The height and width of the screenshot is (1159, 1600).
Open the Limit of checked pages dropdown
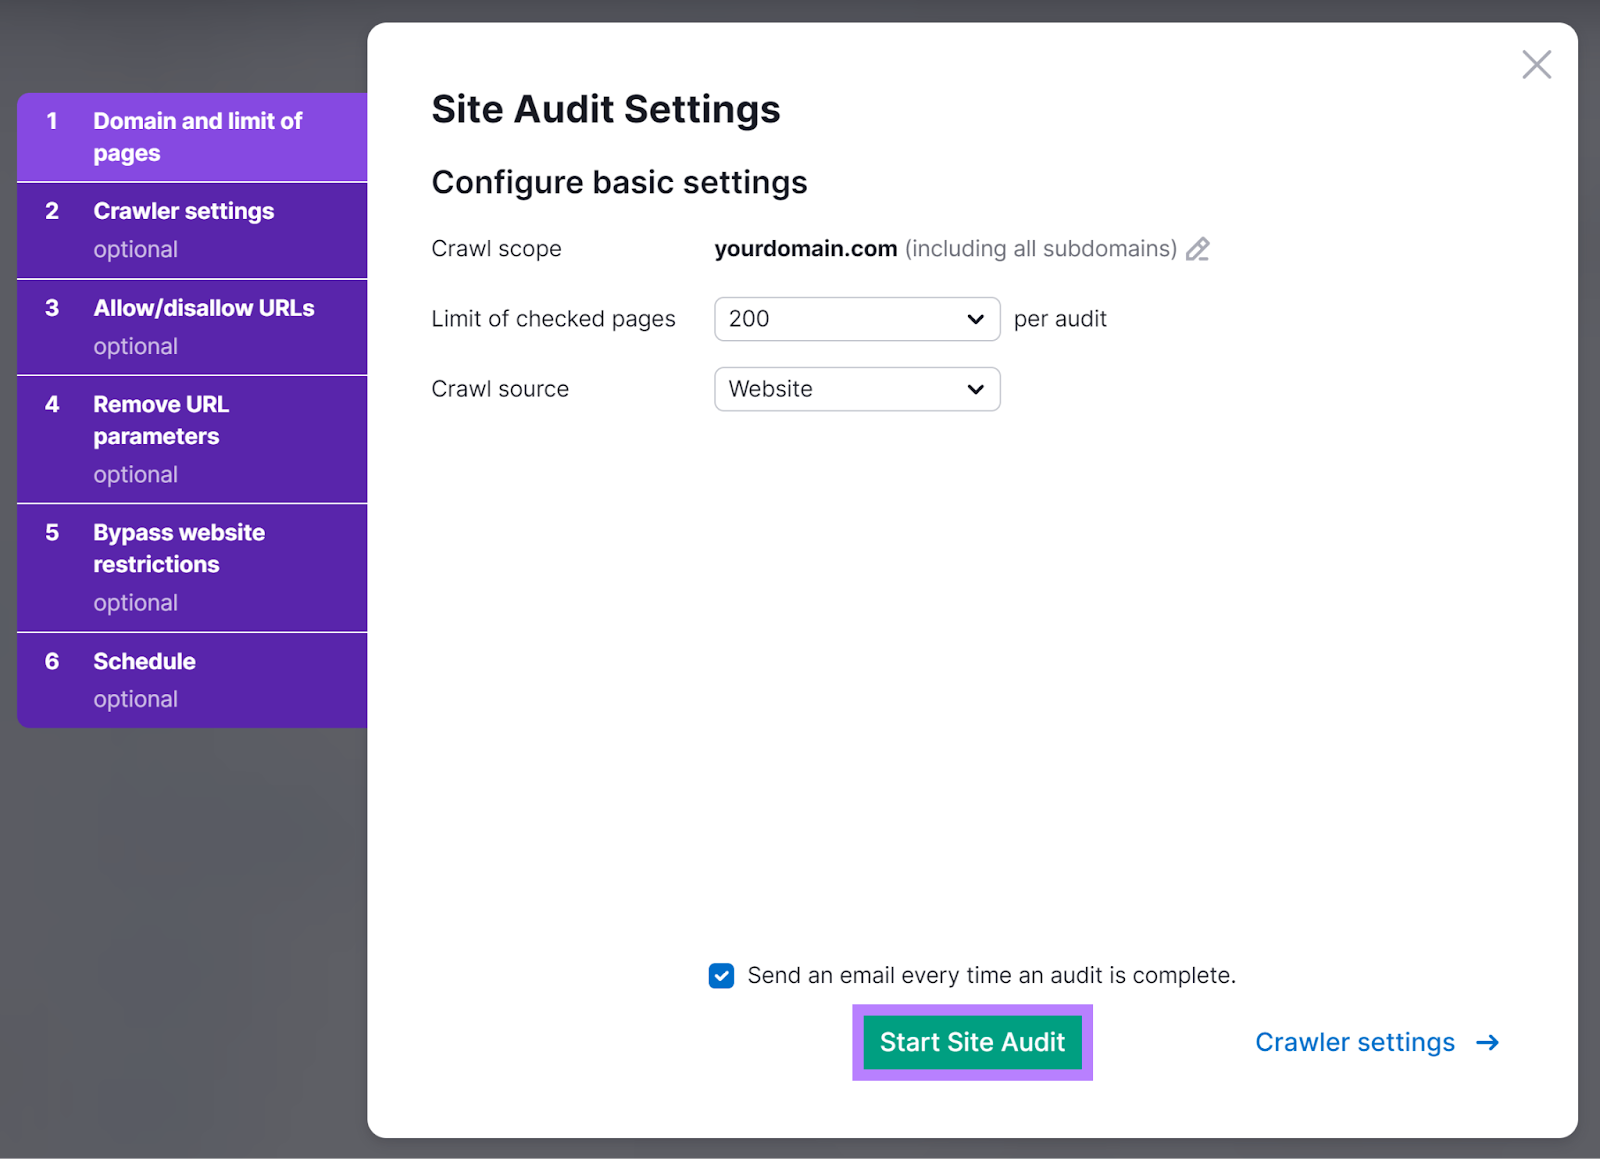click(x=857, y=319)
